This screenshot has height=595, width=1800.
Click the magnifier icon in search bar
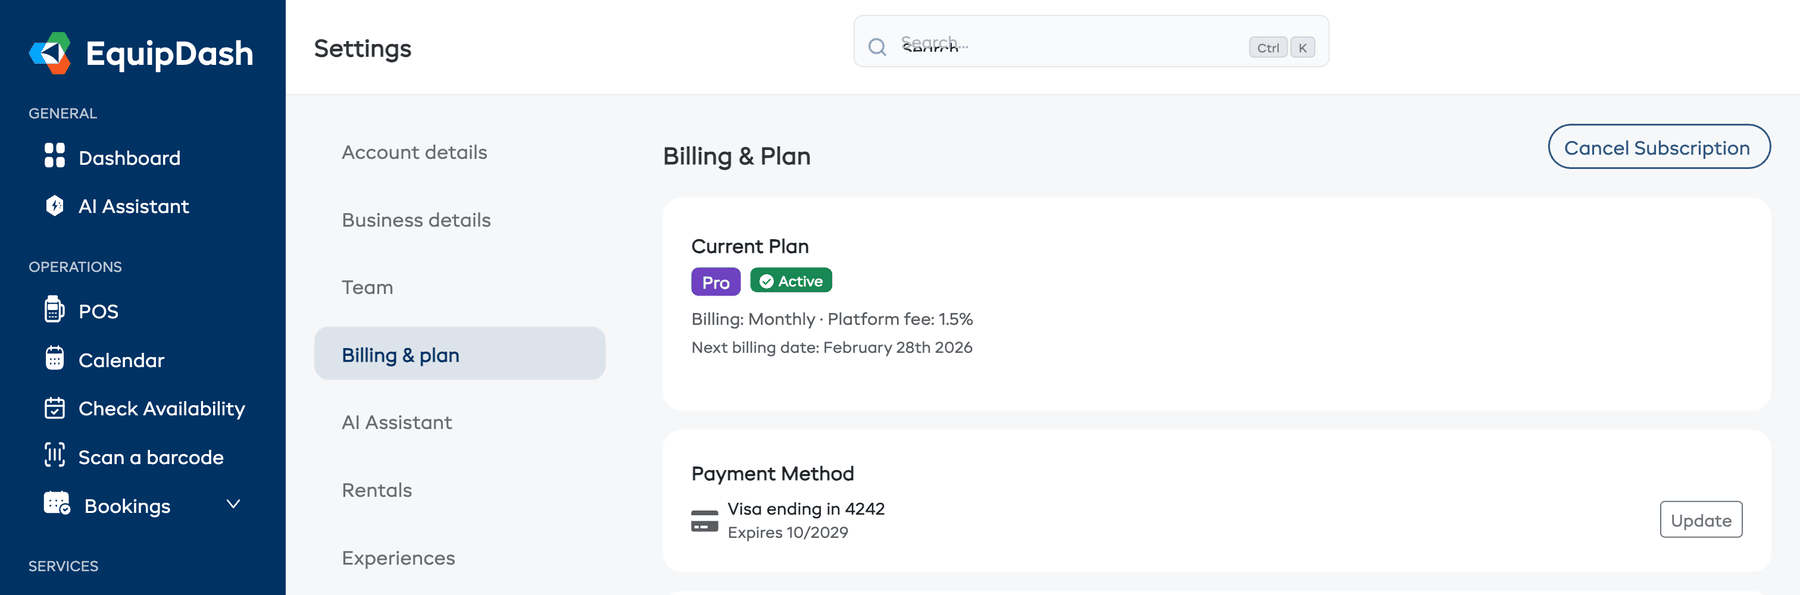[x=877, y=47]
